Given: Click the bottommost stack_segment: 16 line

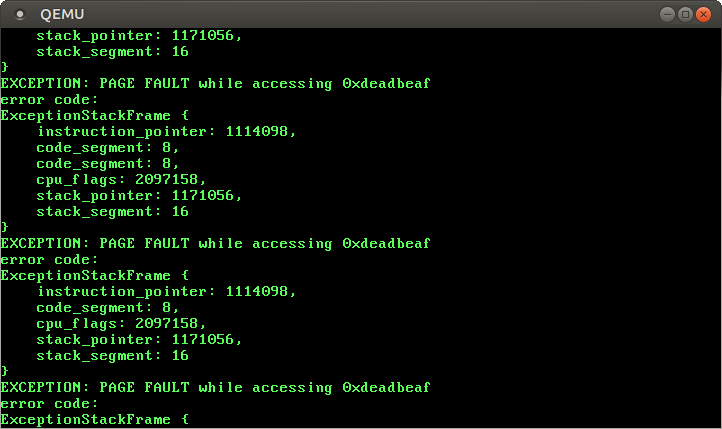Looking at the screenshot, I should (112, 355).
